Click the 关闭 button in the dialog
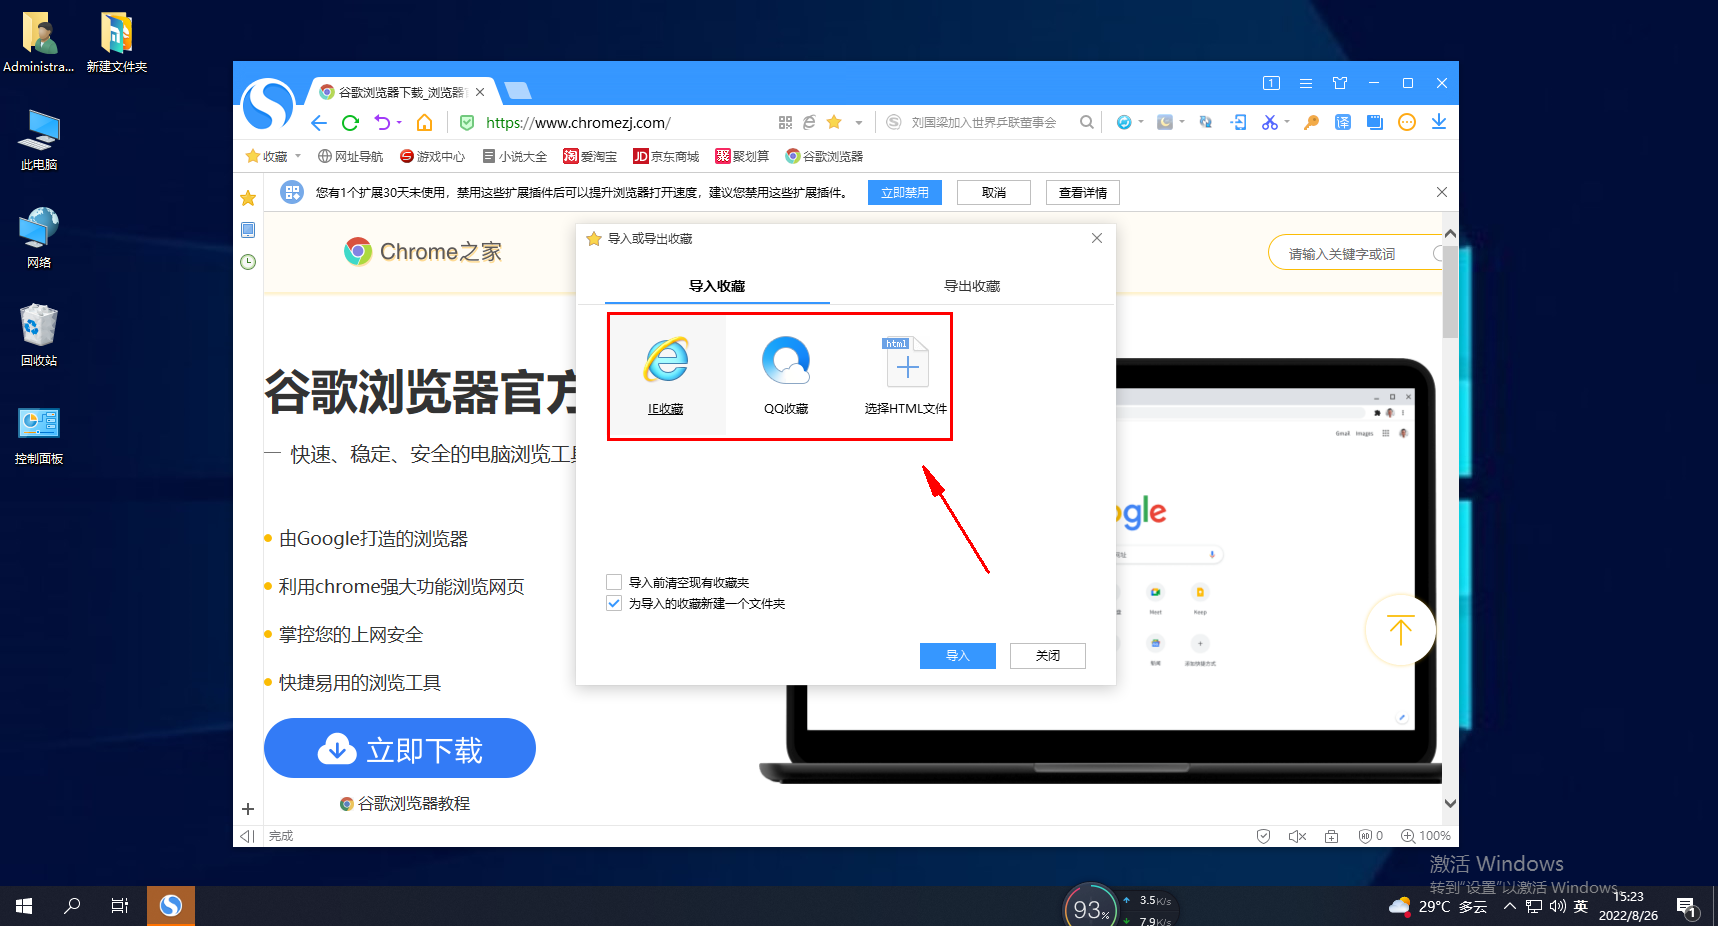 [x=1048, y=655]
